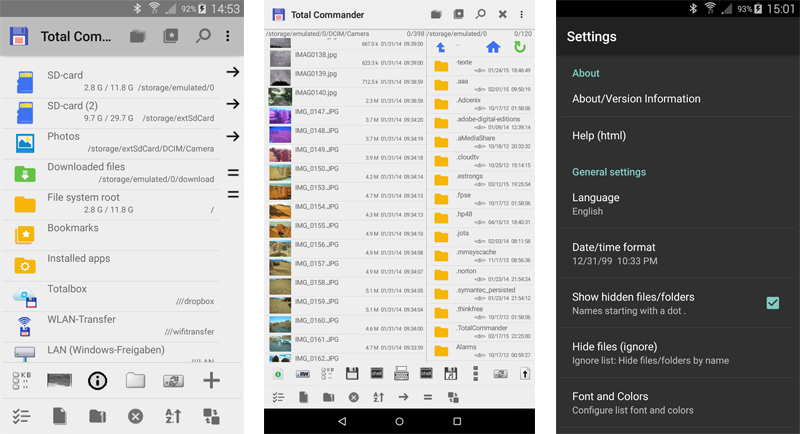Select IMAG0140.jpg thumbnail in Camera pane
Image resolution: width=800 pixels, height=434 pixels.
(280, 96)
